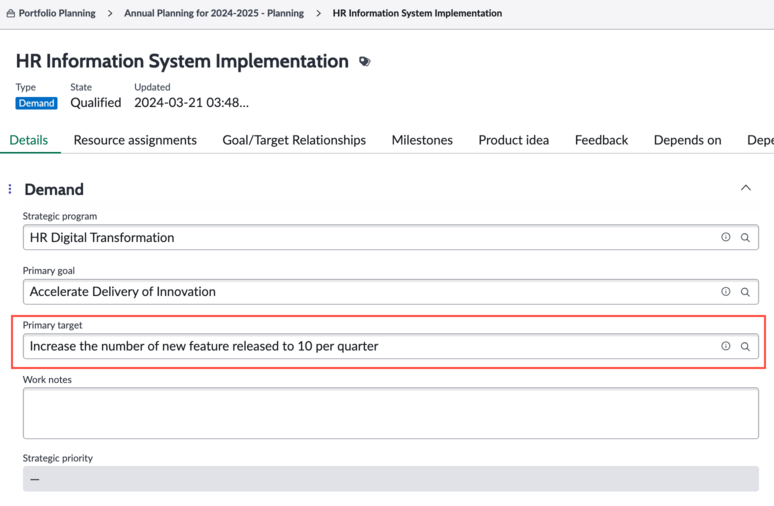Click the Portfolio Planning breadcrumb icon
This screenshot has height=506, width=774.
click(x=11, y=13)
